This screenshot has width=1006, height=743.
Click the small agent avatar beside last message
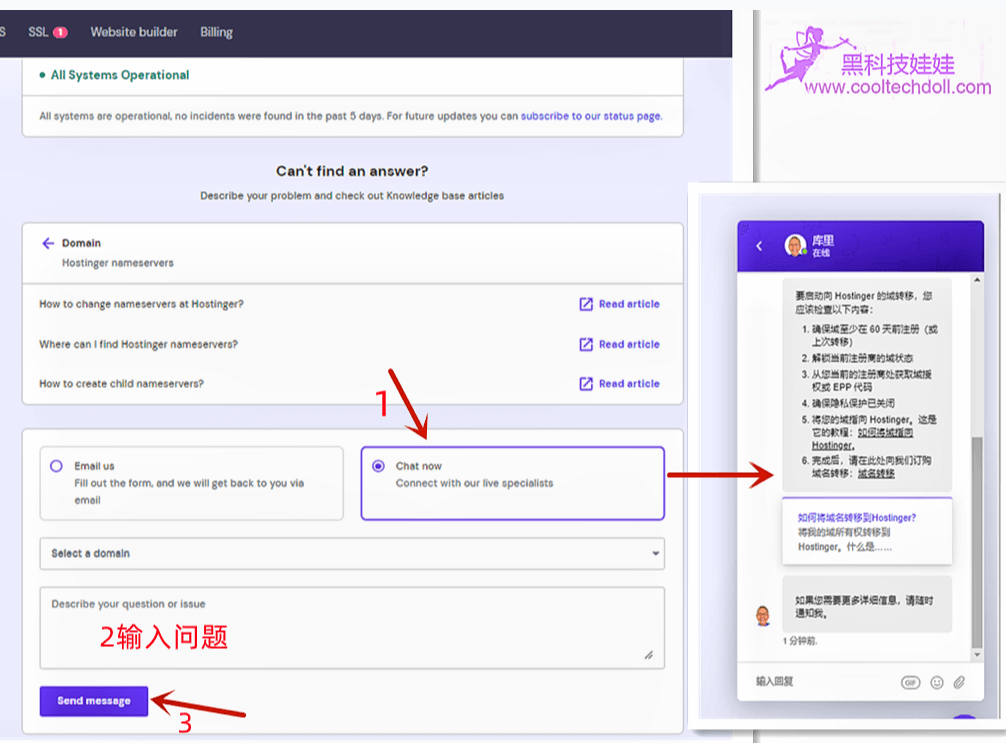763,615
